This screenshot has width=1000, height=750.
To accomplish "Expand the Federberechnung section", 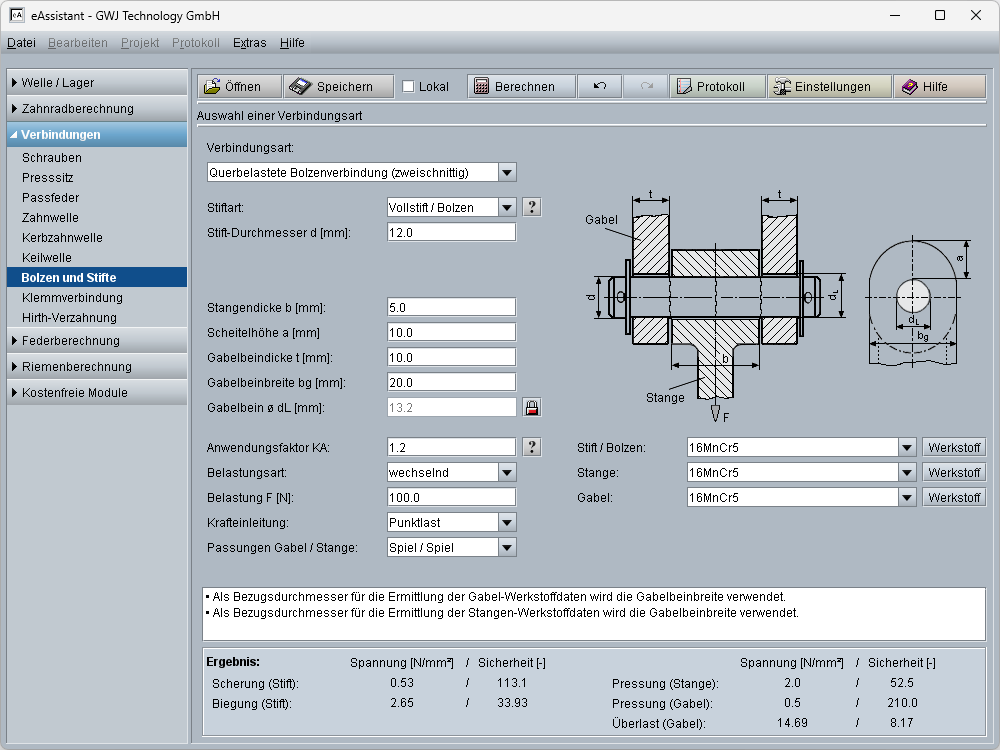I will coord(97,341).
